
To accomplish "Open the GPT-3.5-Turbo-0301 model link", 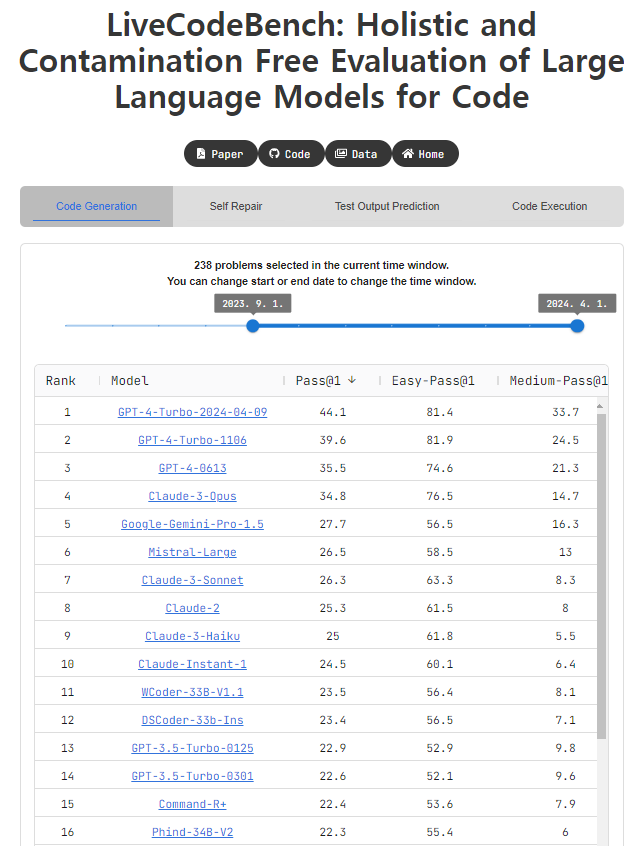I will pos(193,776).
